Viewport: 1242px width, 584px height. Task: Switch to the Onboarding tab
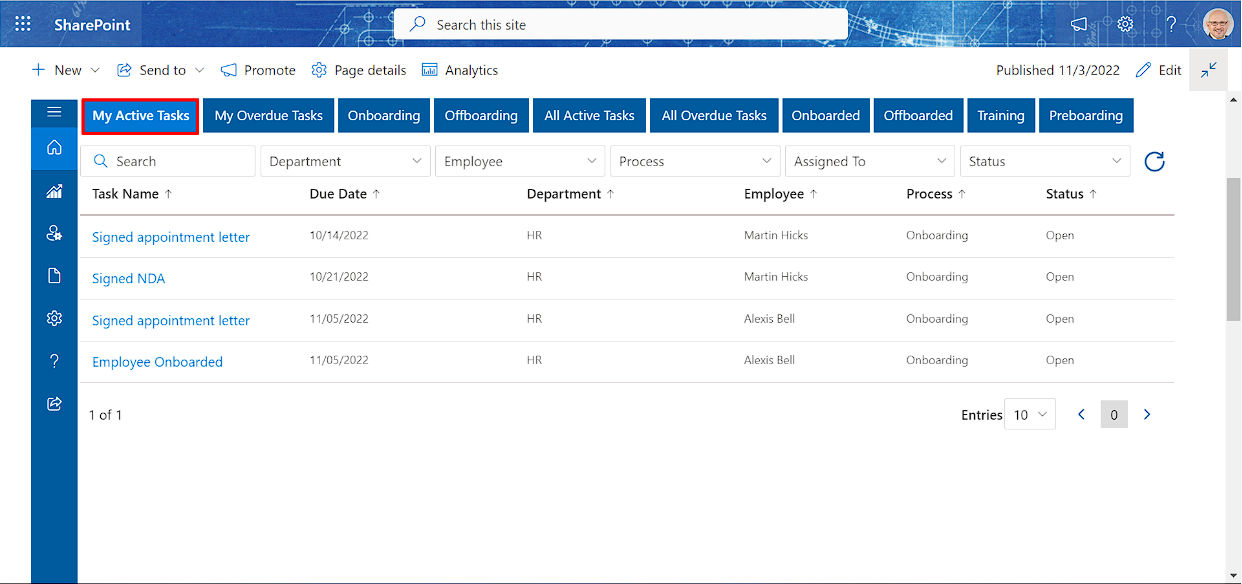click(383, 115)
